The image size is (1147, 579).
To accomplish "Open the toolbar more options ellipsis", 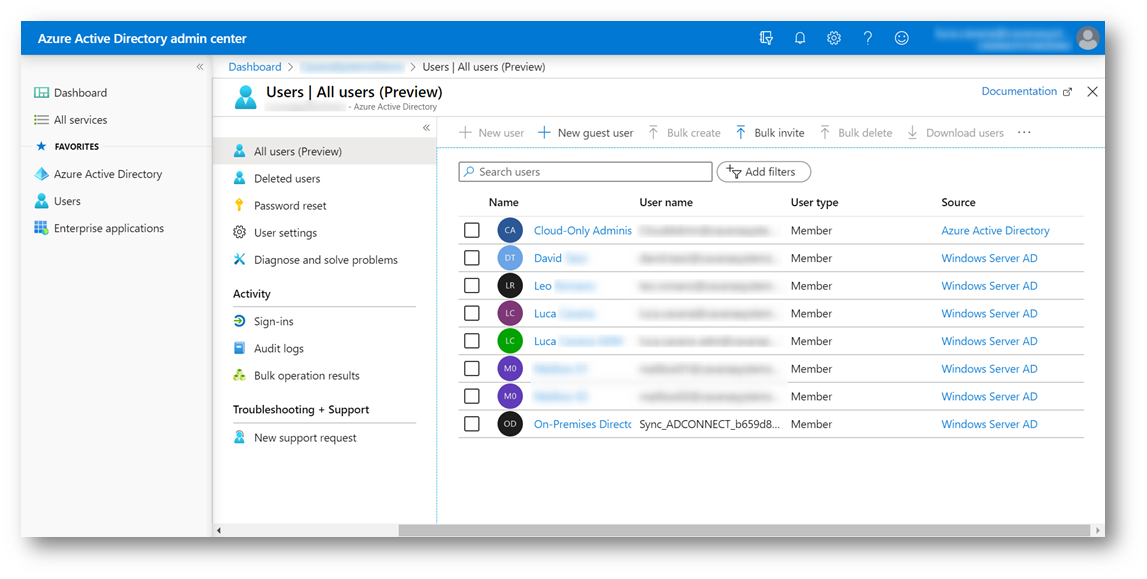I will click(x=1024, y=132).
